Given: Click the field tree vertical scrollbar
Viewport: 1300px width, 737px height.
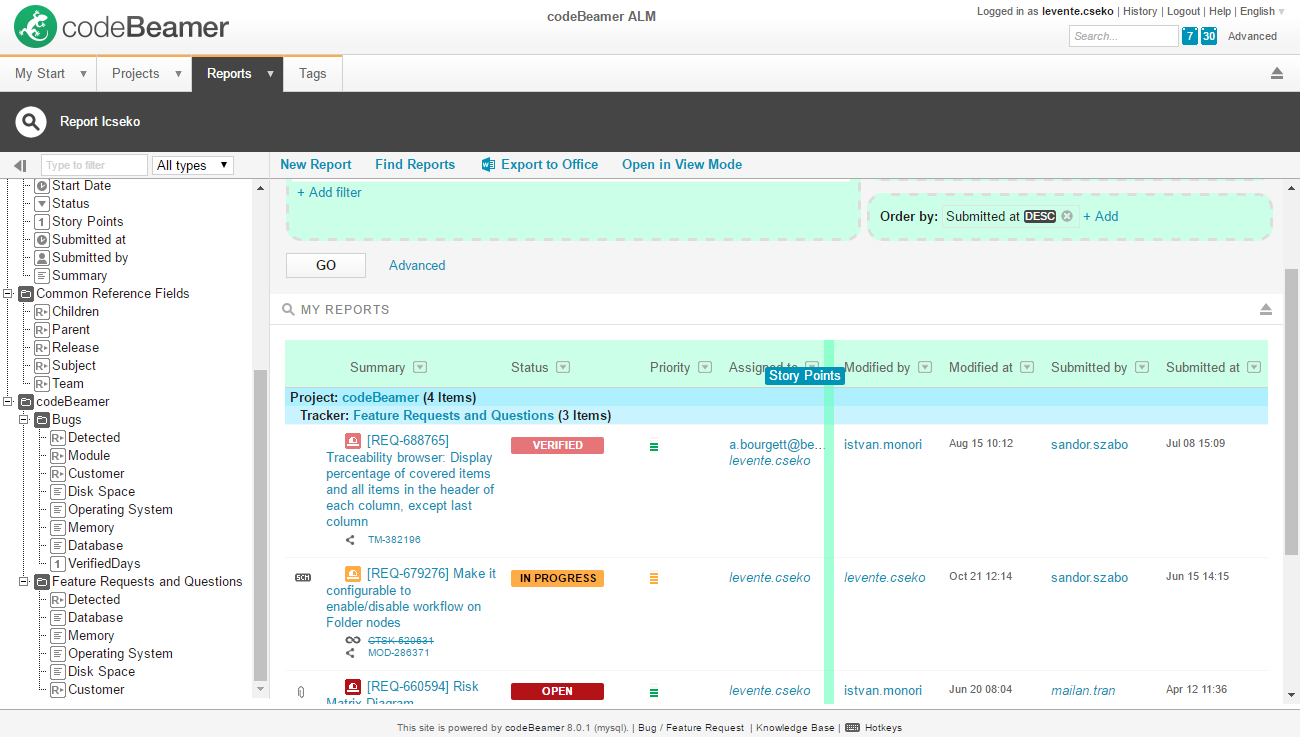Looking at the screenshot, I should click(261, 525).
